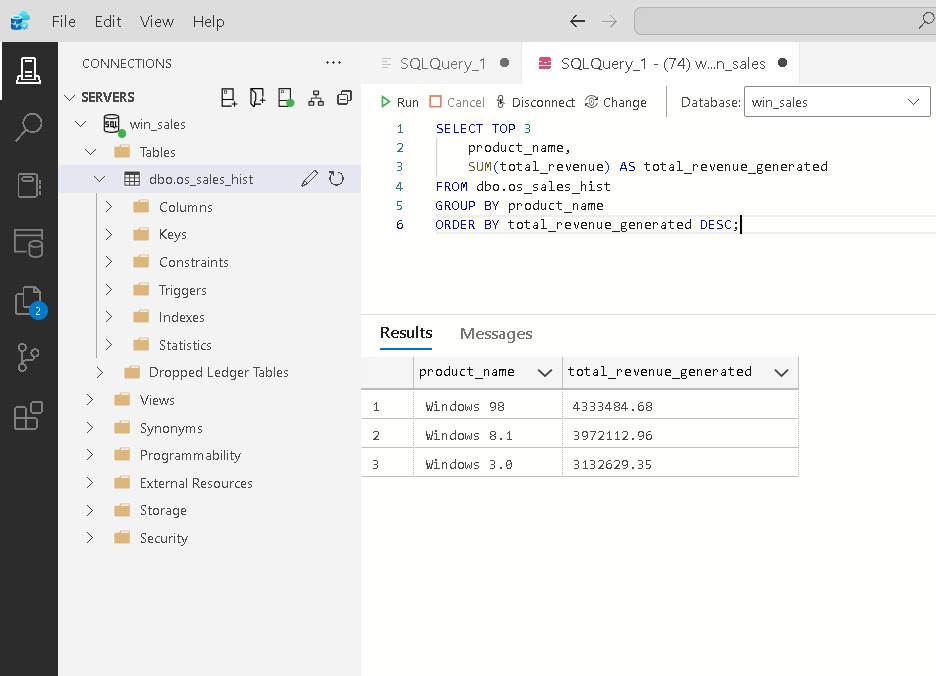This screenshot has width=936, height=676.
Task: Switch to the Messages tab
Action: [x=495, y=334]
